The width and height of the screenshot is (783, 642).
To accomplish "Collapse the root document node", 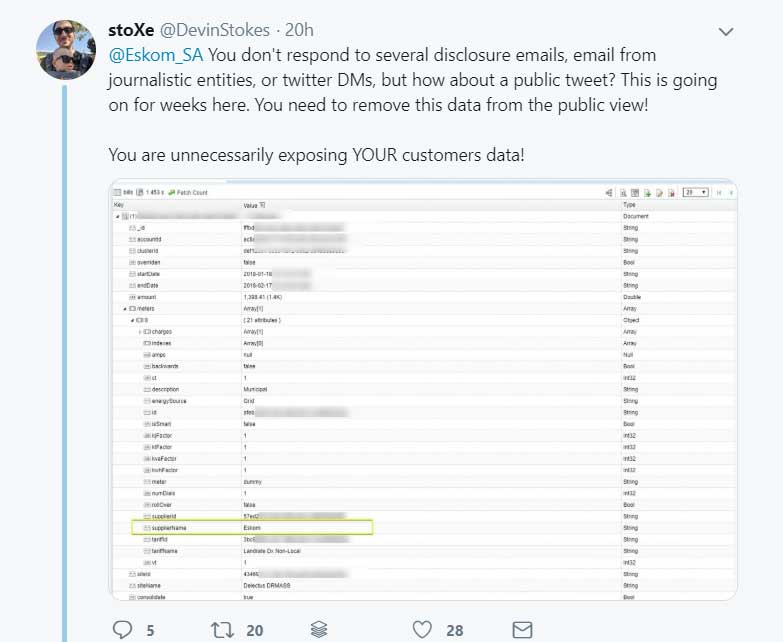I will coord(117,216).
